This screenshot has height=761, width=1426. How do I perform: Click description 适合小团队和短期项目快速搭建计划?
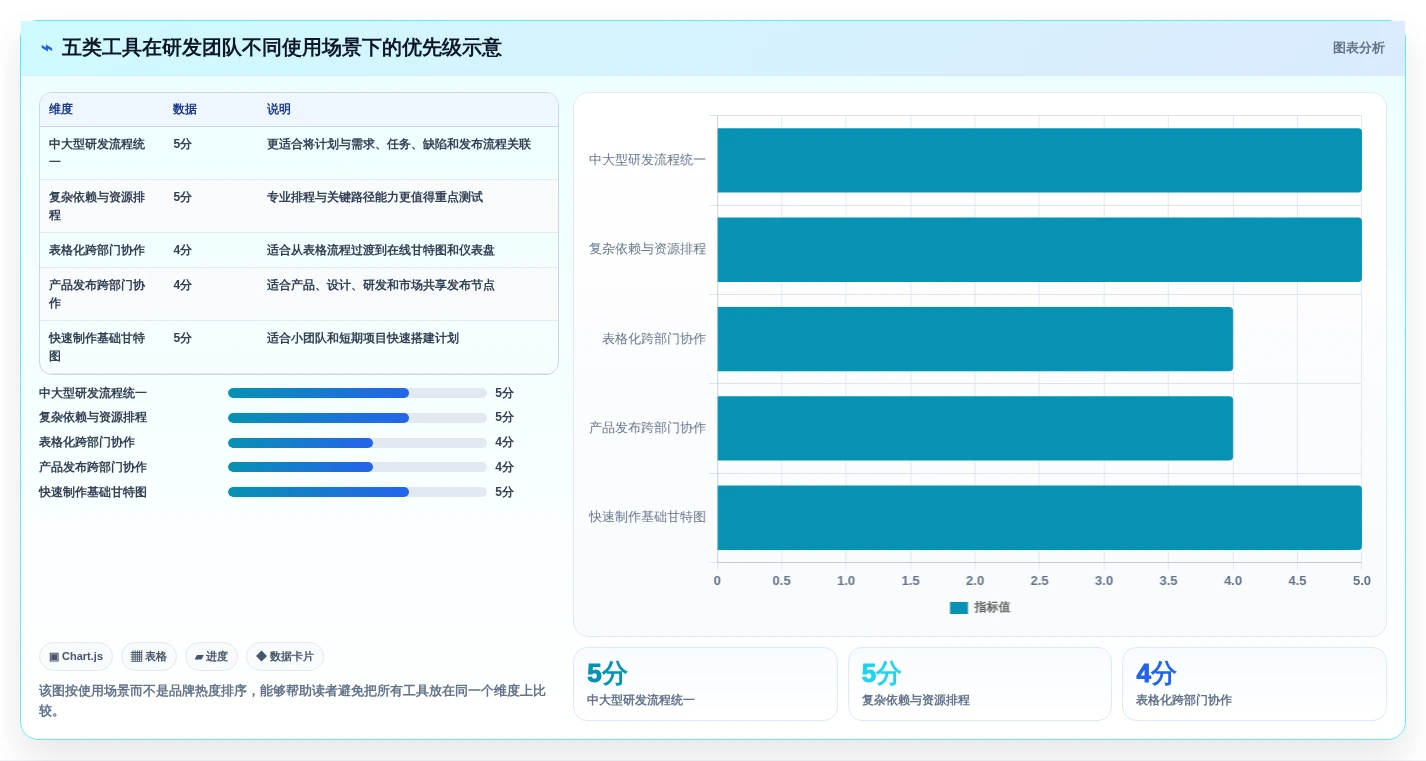(363, 338)
